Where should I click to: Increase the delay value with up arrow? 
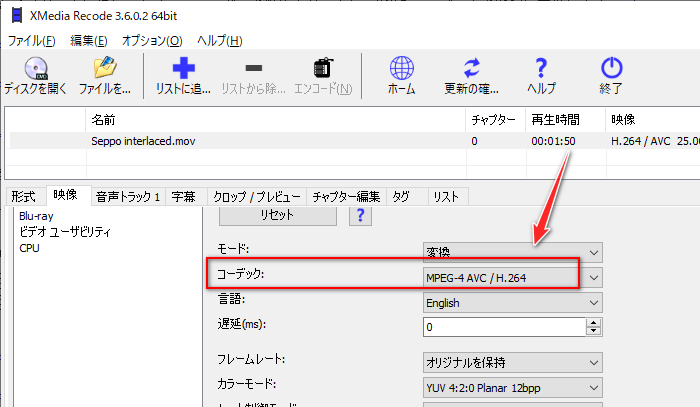(593, 323)
